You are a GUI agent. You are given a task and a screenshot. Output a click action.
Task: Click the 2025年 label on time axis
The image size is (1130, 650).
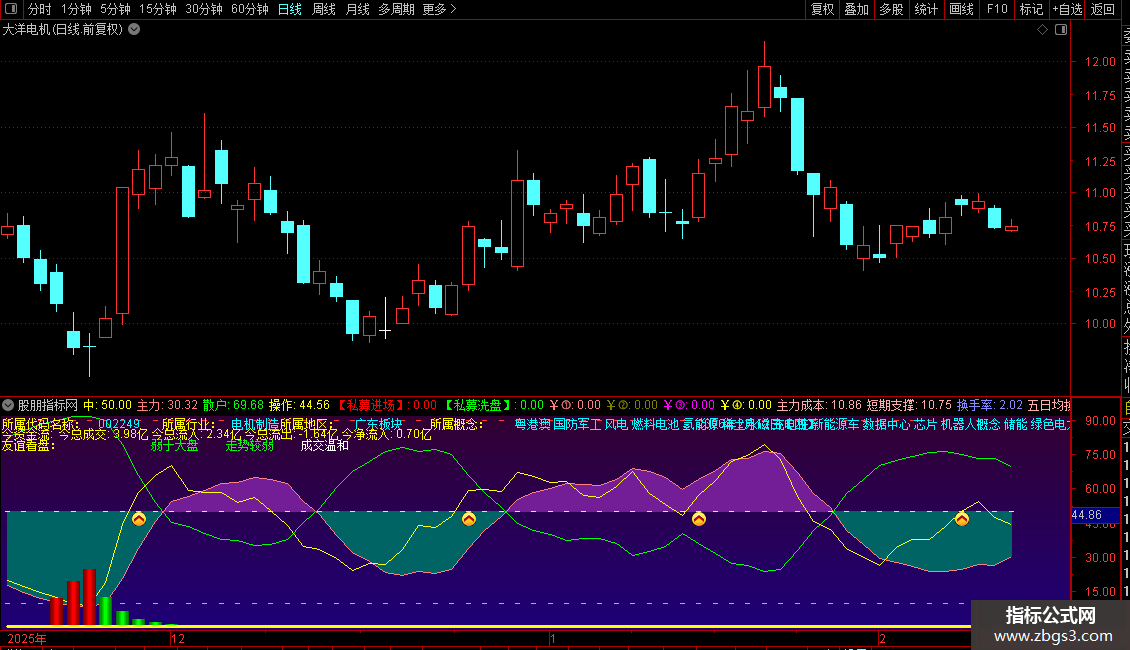coord(27,638)
